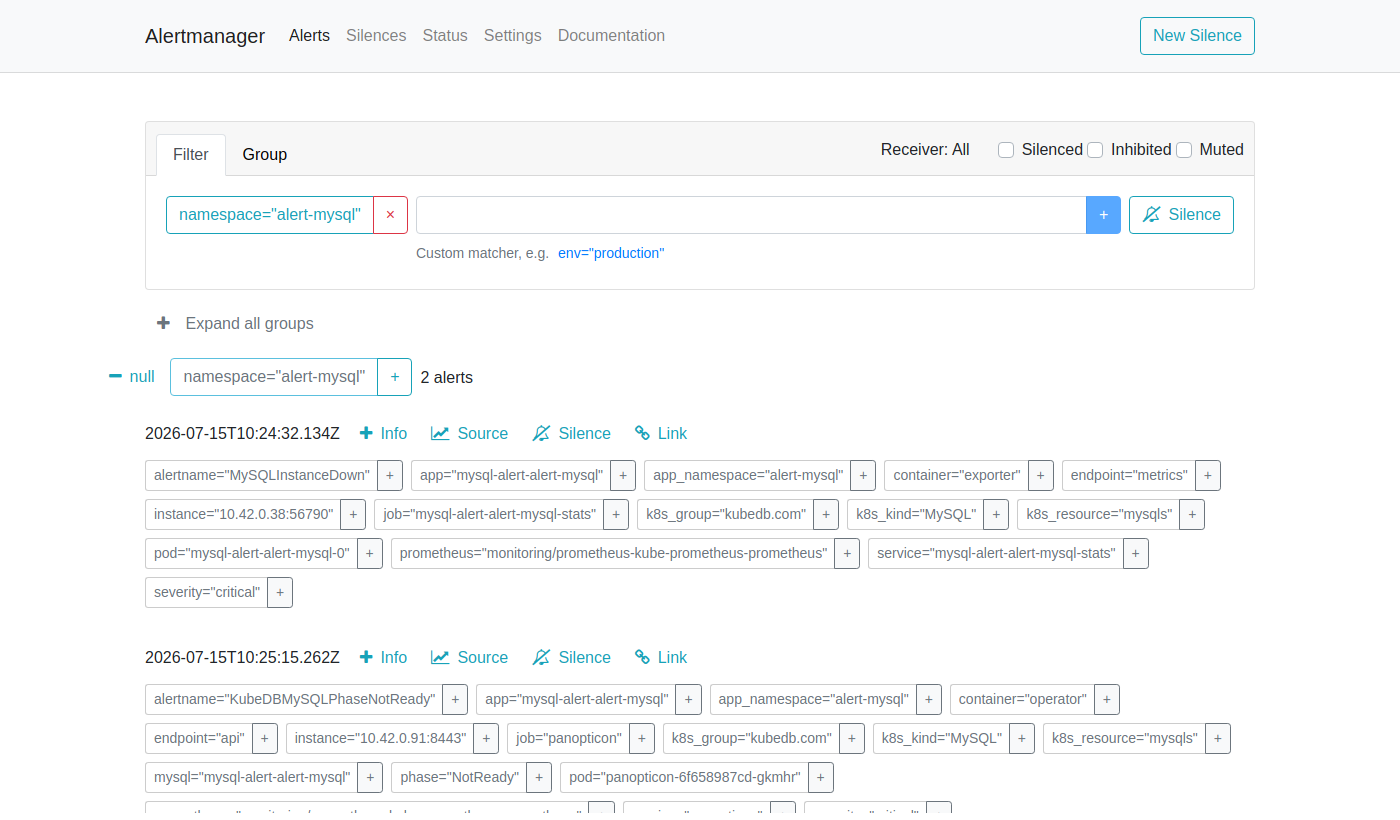This screenshot has width=1400, height=820.
Task: Open the Settings navigation tab
Action: pyautogui.click(x=513, y=35)
